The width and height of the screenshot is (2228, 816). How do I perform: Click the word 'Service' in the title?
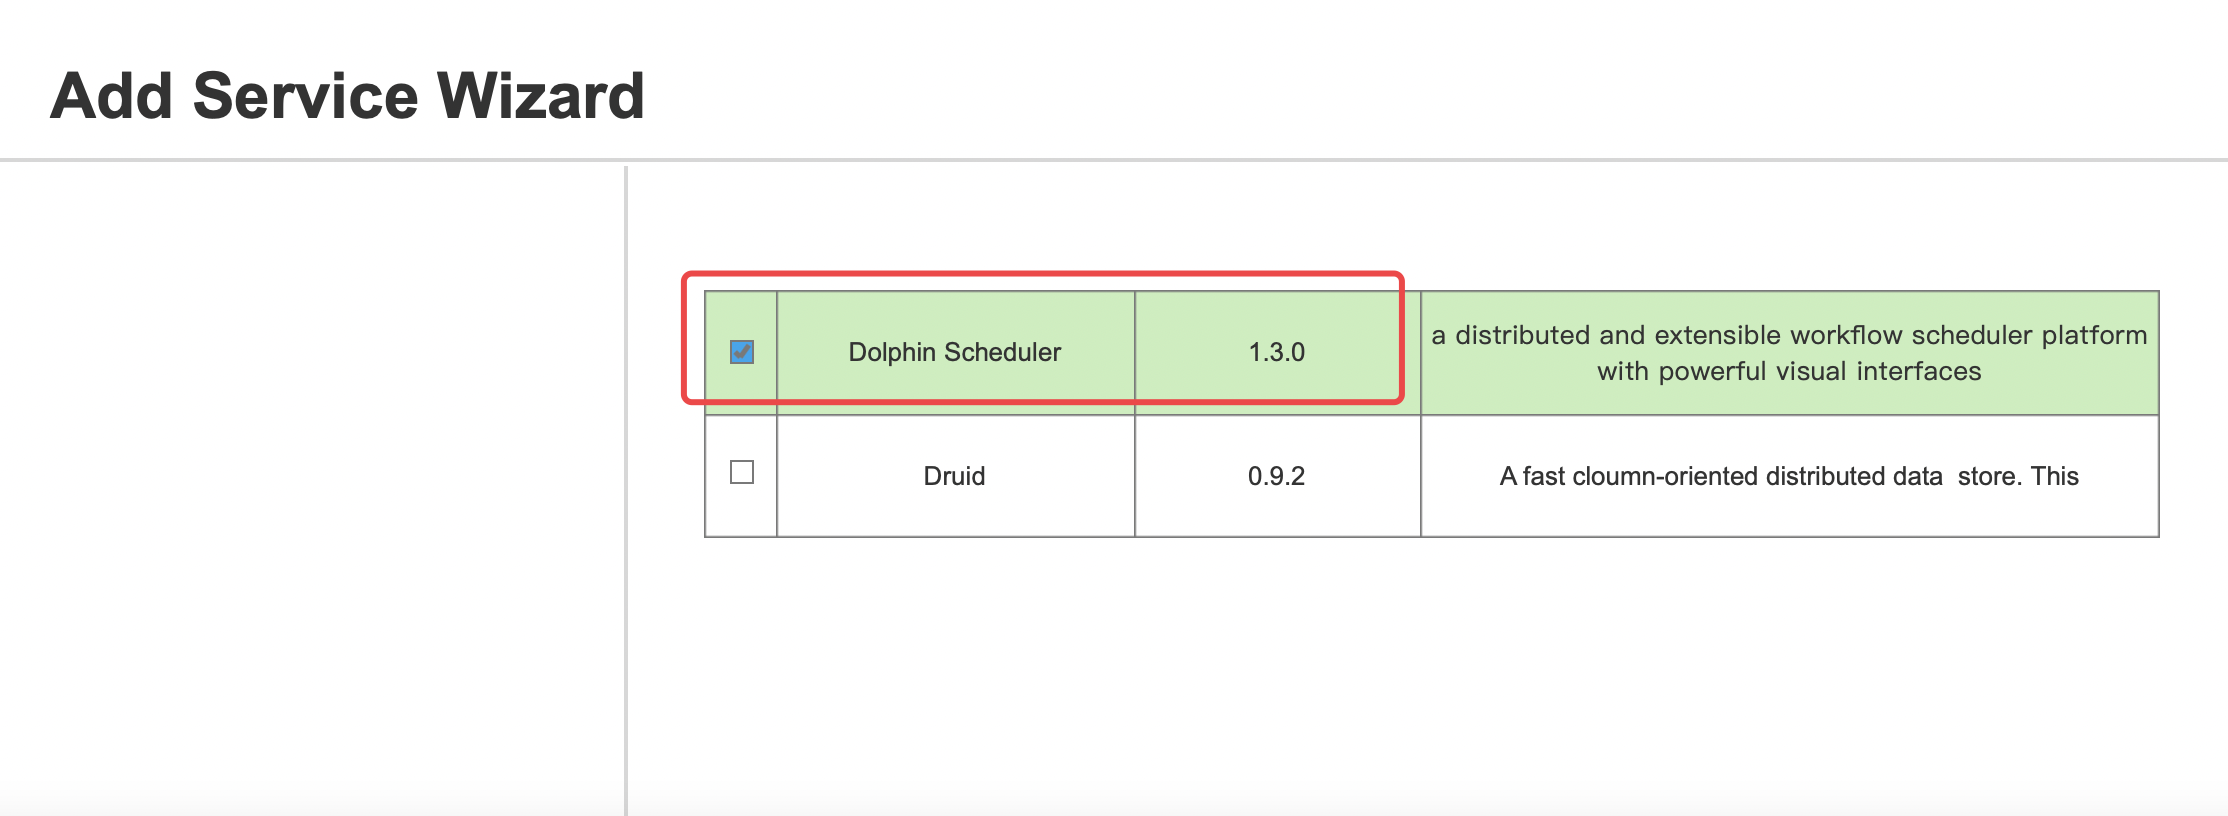[305, 96]
